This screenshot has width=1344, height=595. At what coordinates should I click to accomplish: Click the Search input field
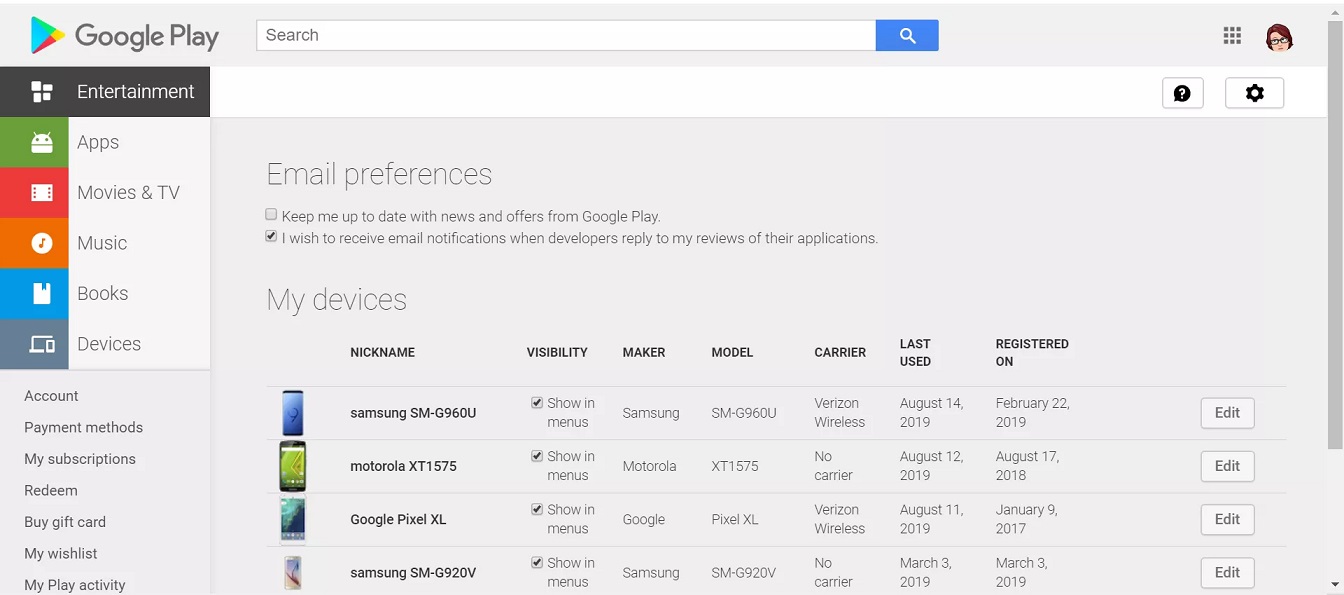tap(565, 35)
